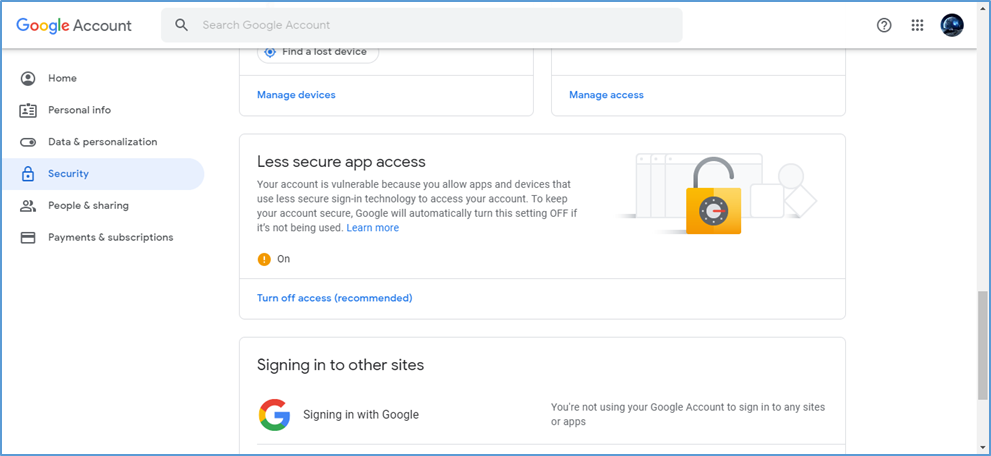
Task: Open the Home menu item
Action: click(62, 78)
